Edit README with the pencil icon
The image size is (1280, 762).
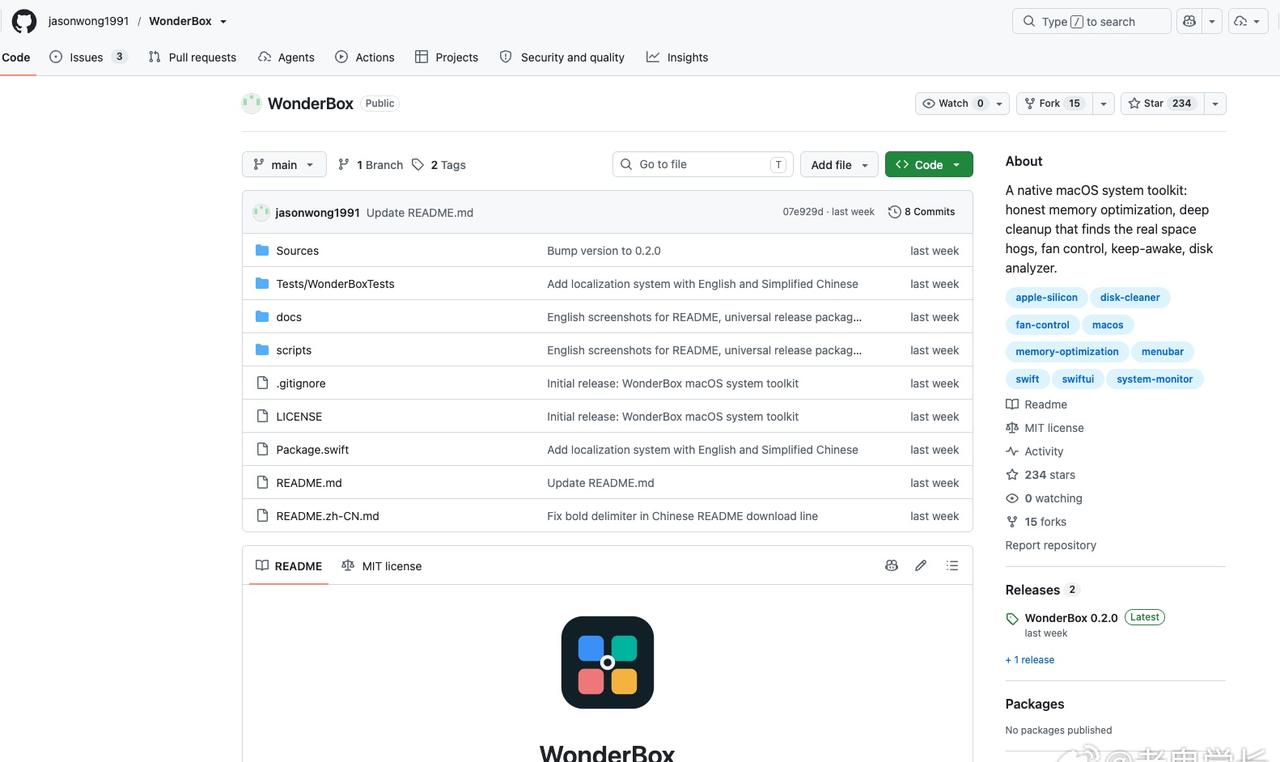click(921, 566)
